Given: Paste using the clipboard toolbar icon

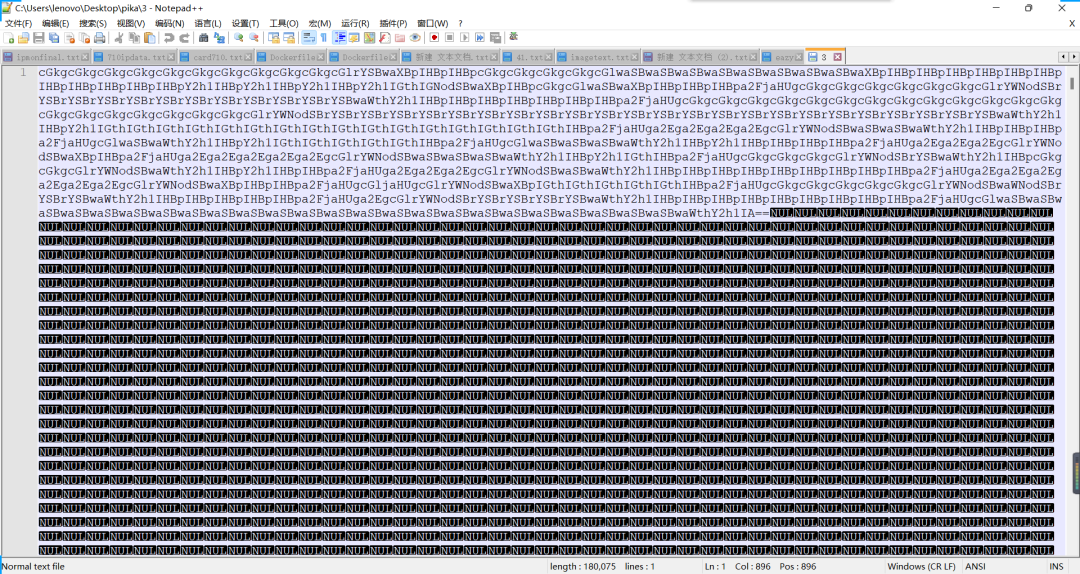Looking at the screenshot, I should point(149,38).
